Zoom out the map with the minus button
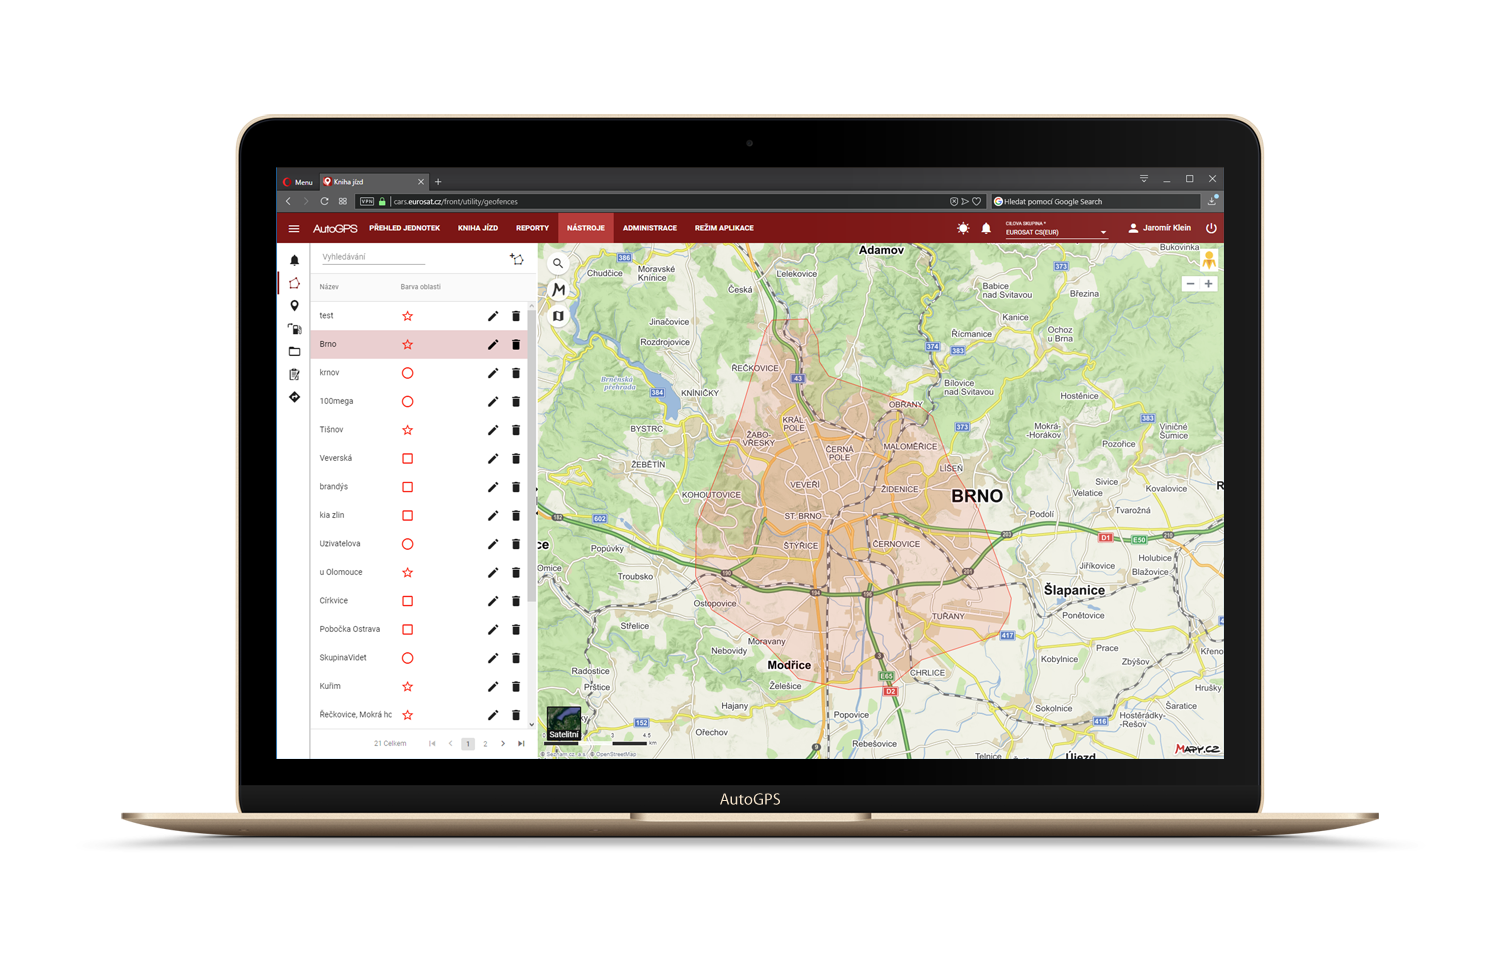 point(1190,284)
